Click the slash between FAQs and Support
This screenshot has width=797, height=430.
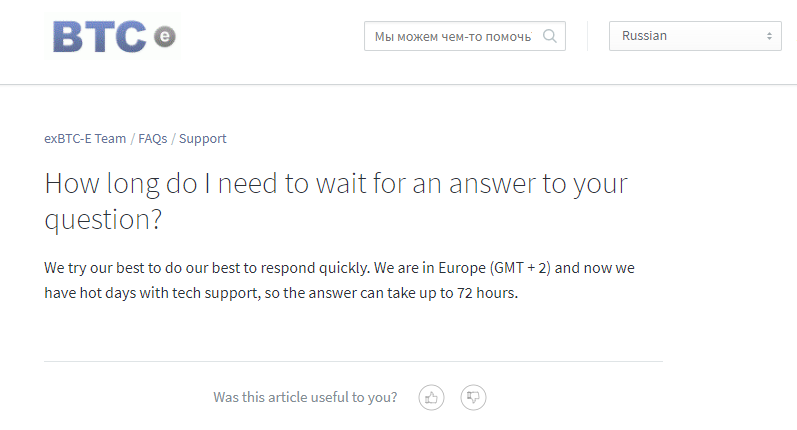pyautogui.click(x=173, y=139)
